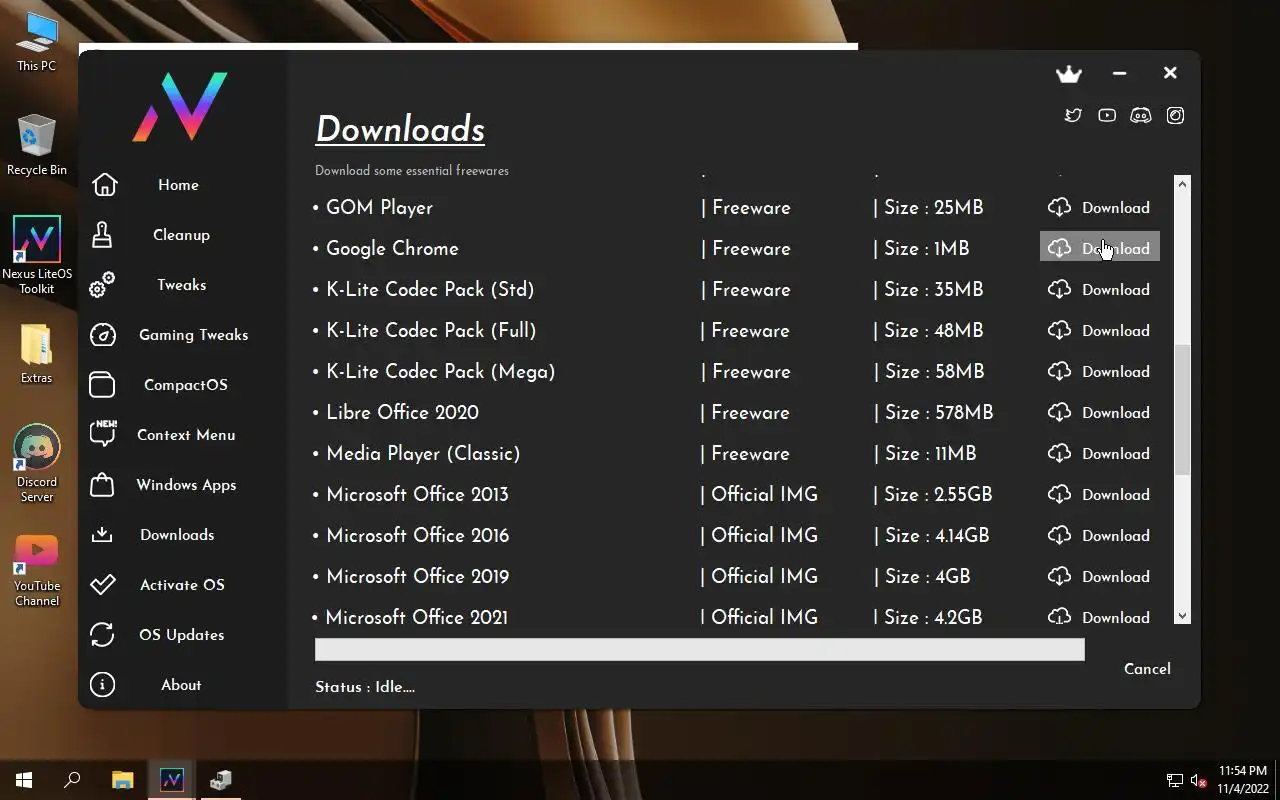Download Google Chrome
The width and height of the screenshot is (1280, 800).
click(x=1100, y=249)
